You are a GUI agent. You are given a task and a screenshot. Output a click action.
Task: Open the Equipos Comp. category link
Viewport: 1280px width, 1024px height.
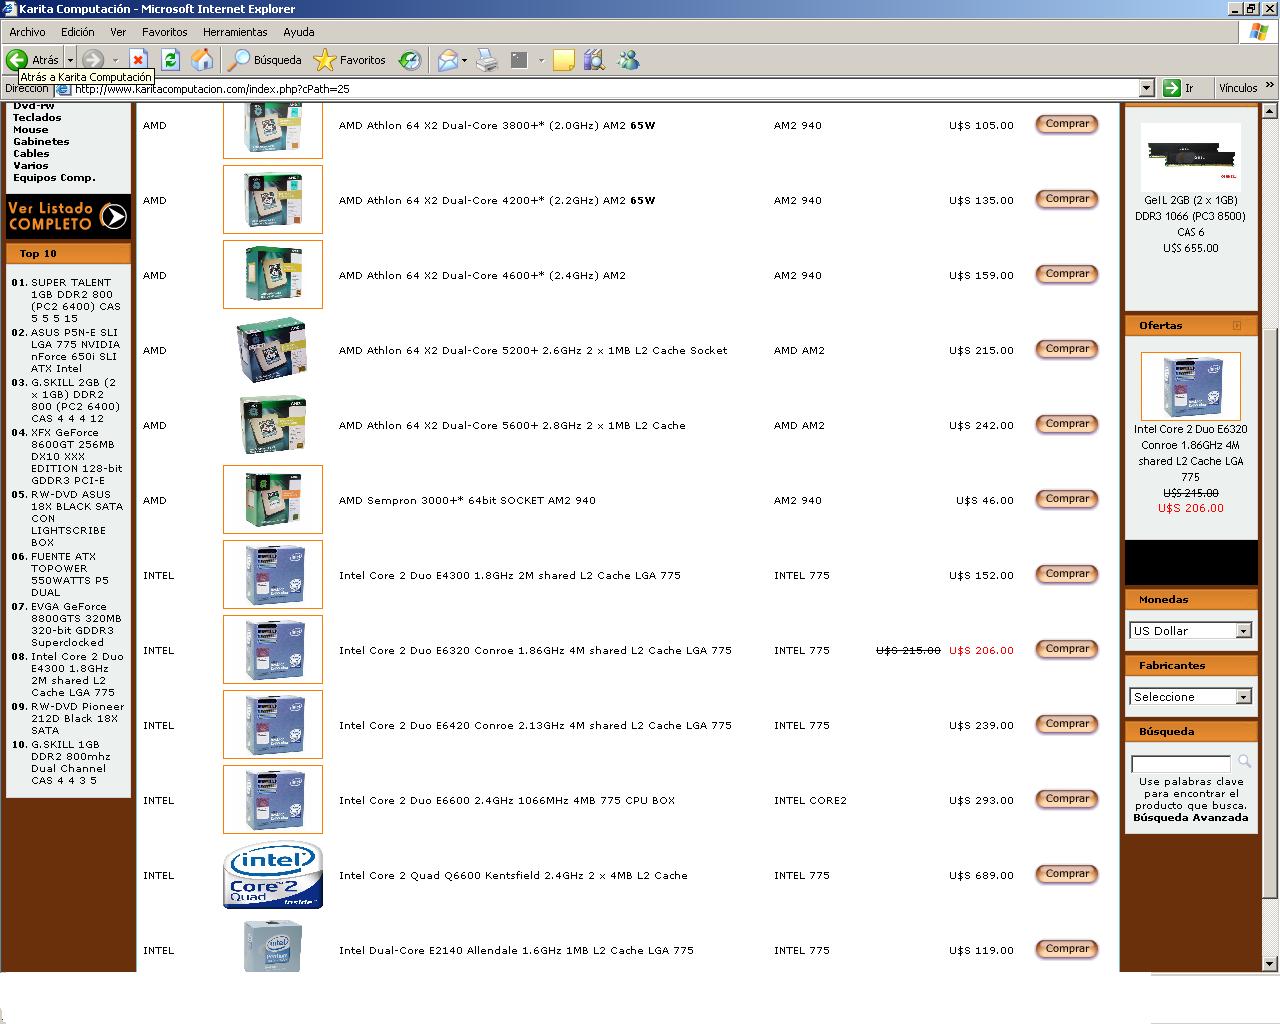54,178
